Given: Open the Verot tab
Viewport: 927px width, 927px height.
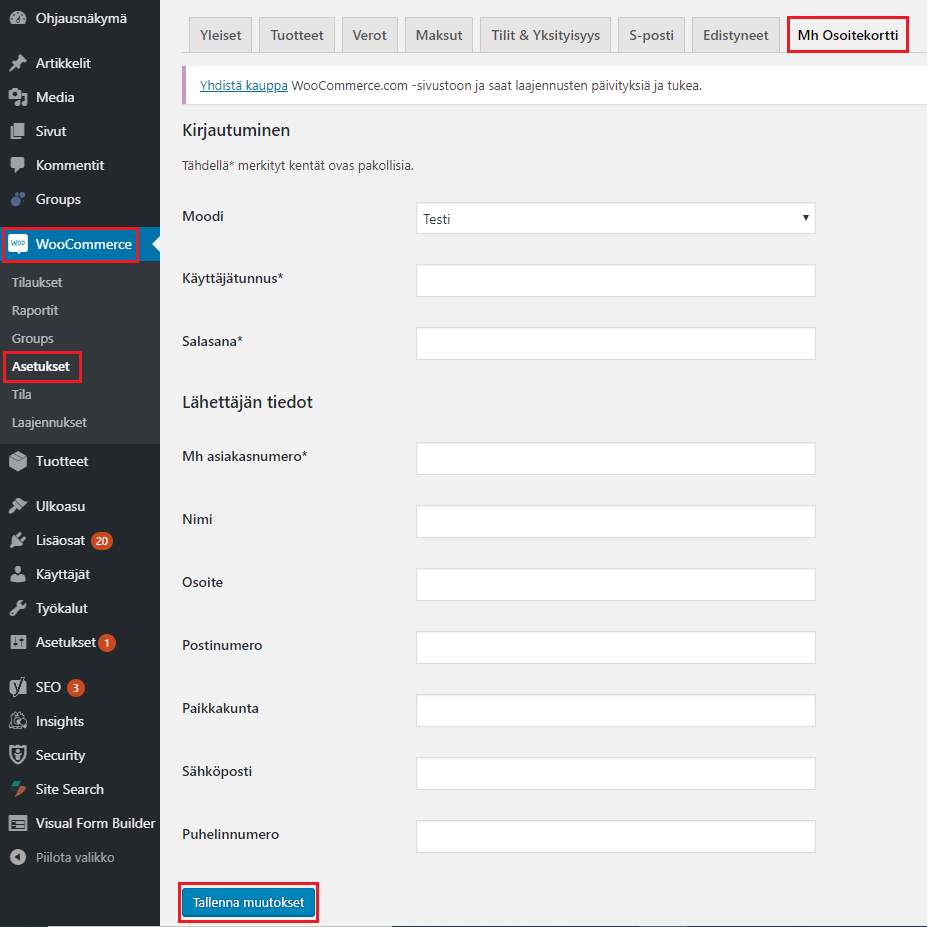Looking at the screenshot, I should (x=369, y=35).
